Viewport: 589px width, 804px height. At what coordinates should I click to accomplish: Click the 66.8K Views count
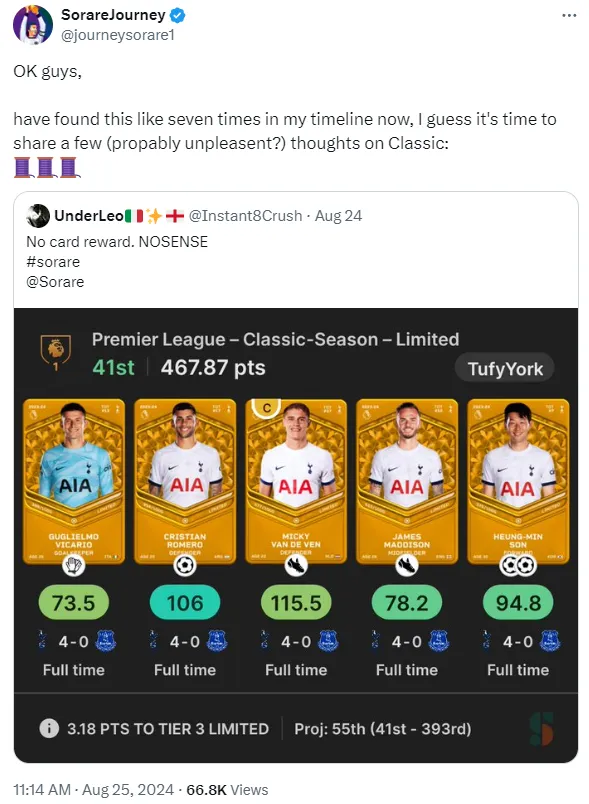click(x=227, y=789)
